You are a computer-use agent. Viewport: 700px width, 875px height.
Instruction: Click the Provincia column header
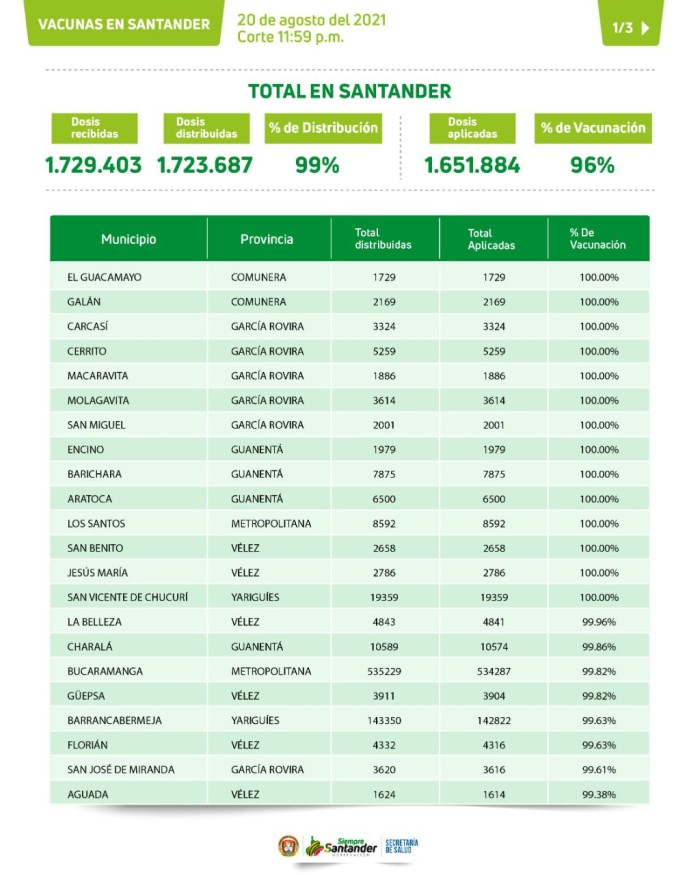pos(267,239)
